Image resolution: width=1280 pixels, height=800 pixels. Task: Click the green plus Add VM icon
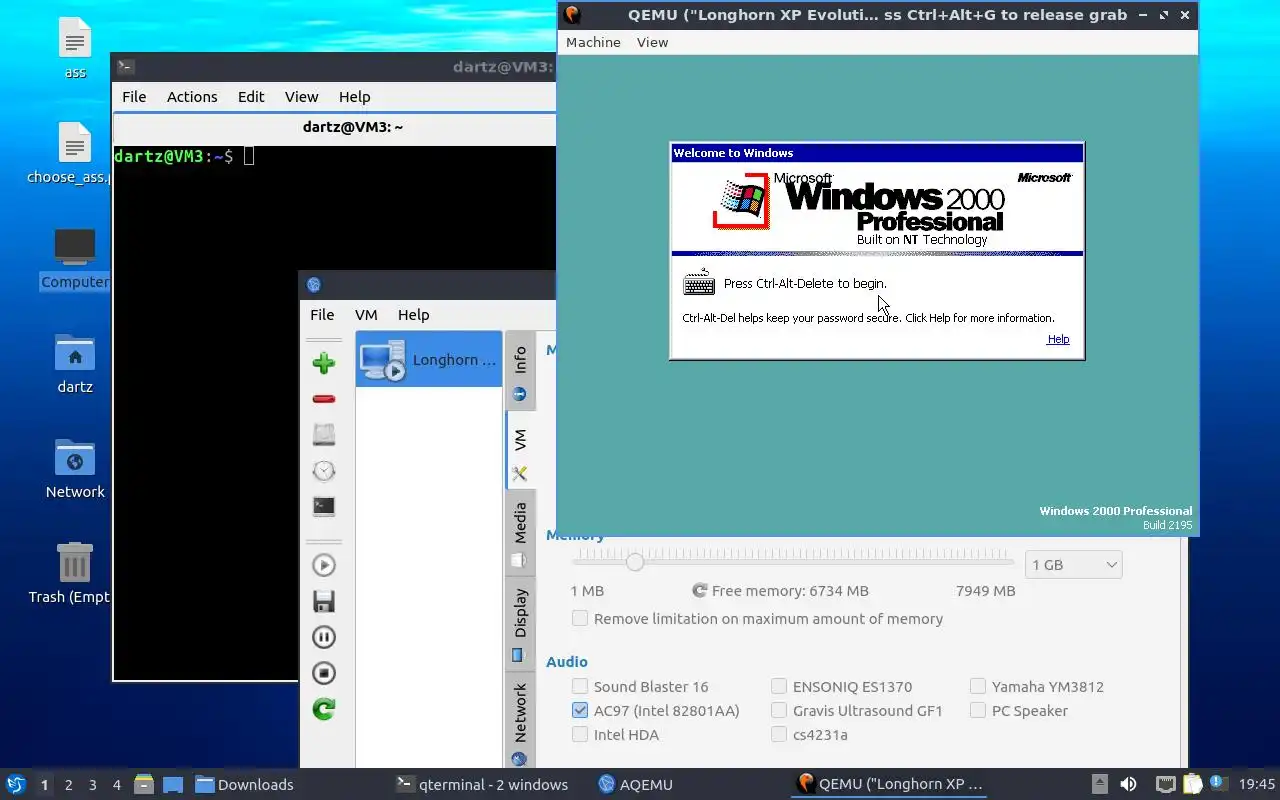(x=323, y=363)
